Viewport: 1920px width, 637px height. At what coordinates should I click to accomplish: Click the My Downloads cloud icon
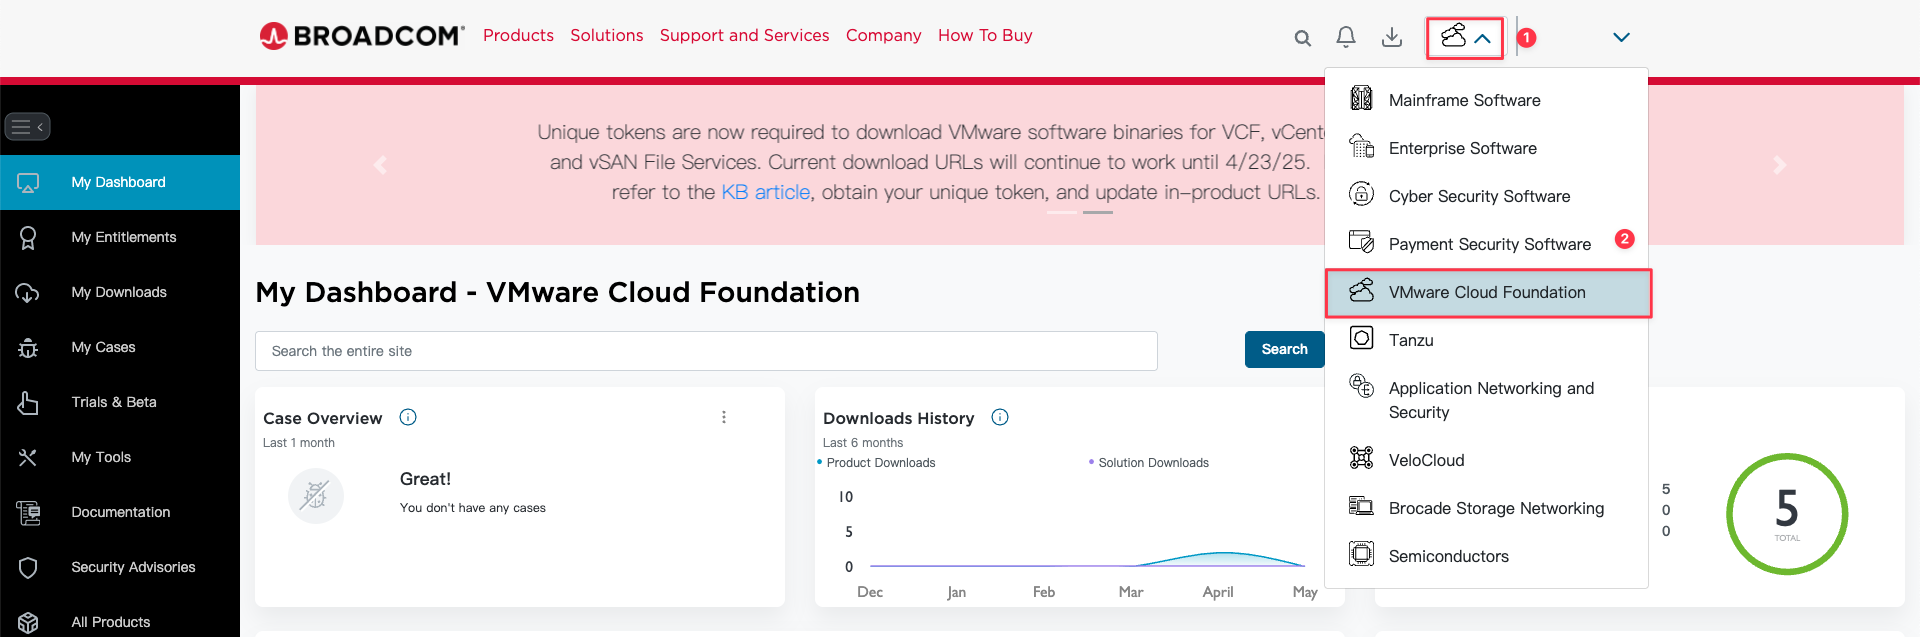click(28, 293)
